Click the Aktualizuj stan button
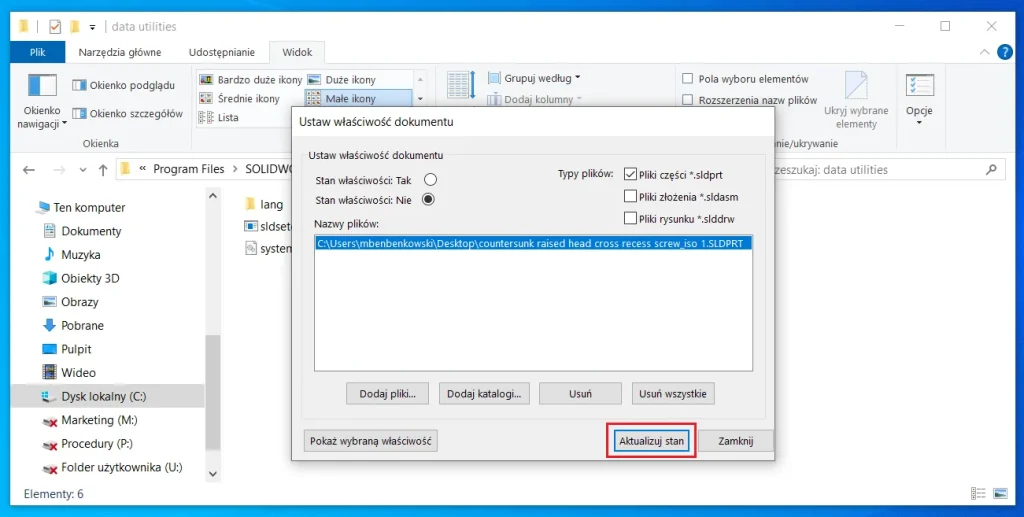 point(651,441)
